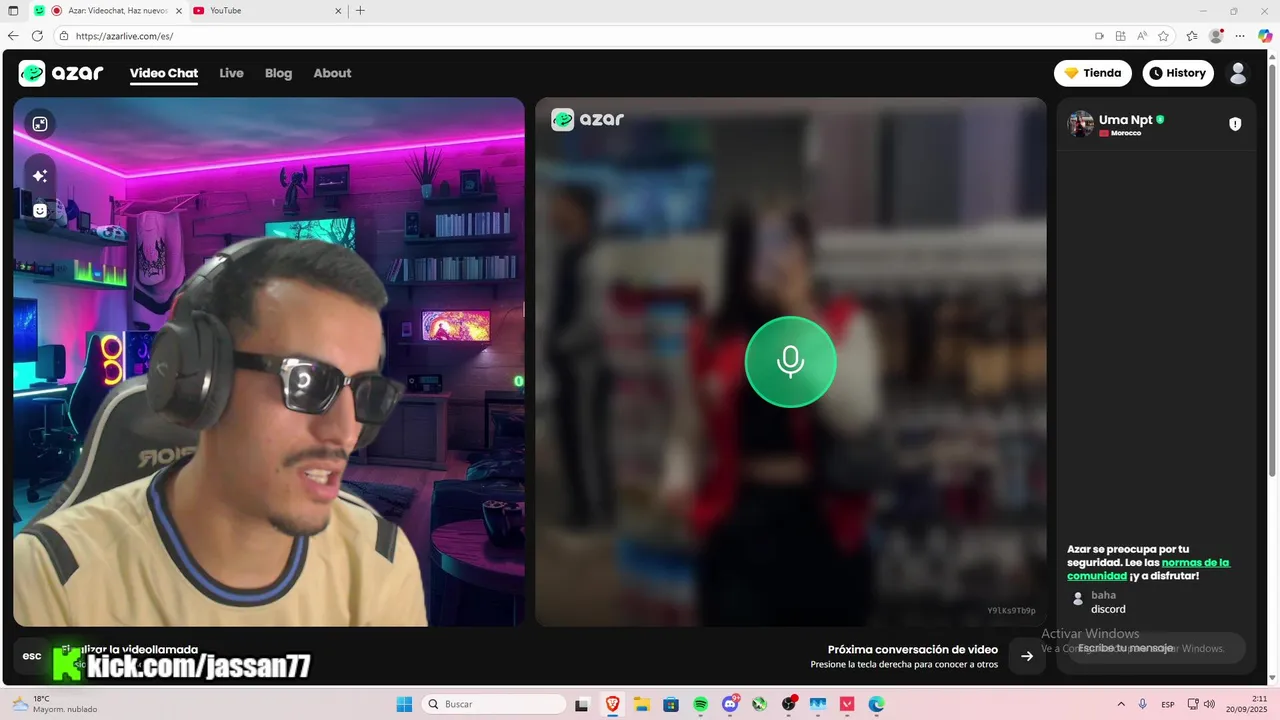Toggle the fullscreen view of local video
The height and width of the screenshot is (720, 1280).
pos(40,124)
